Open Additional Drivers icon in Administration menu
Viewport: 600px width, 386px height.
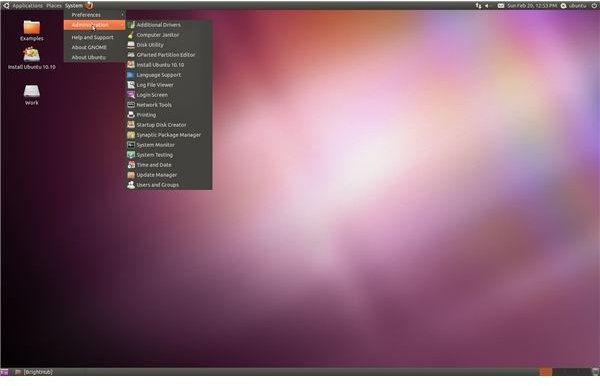[131, 25]
